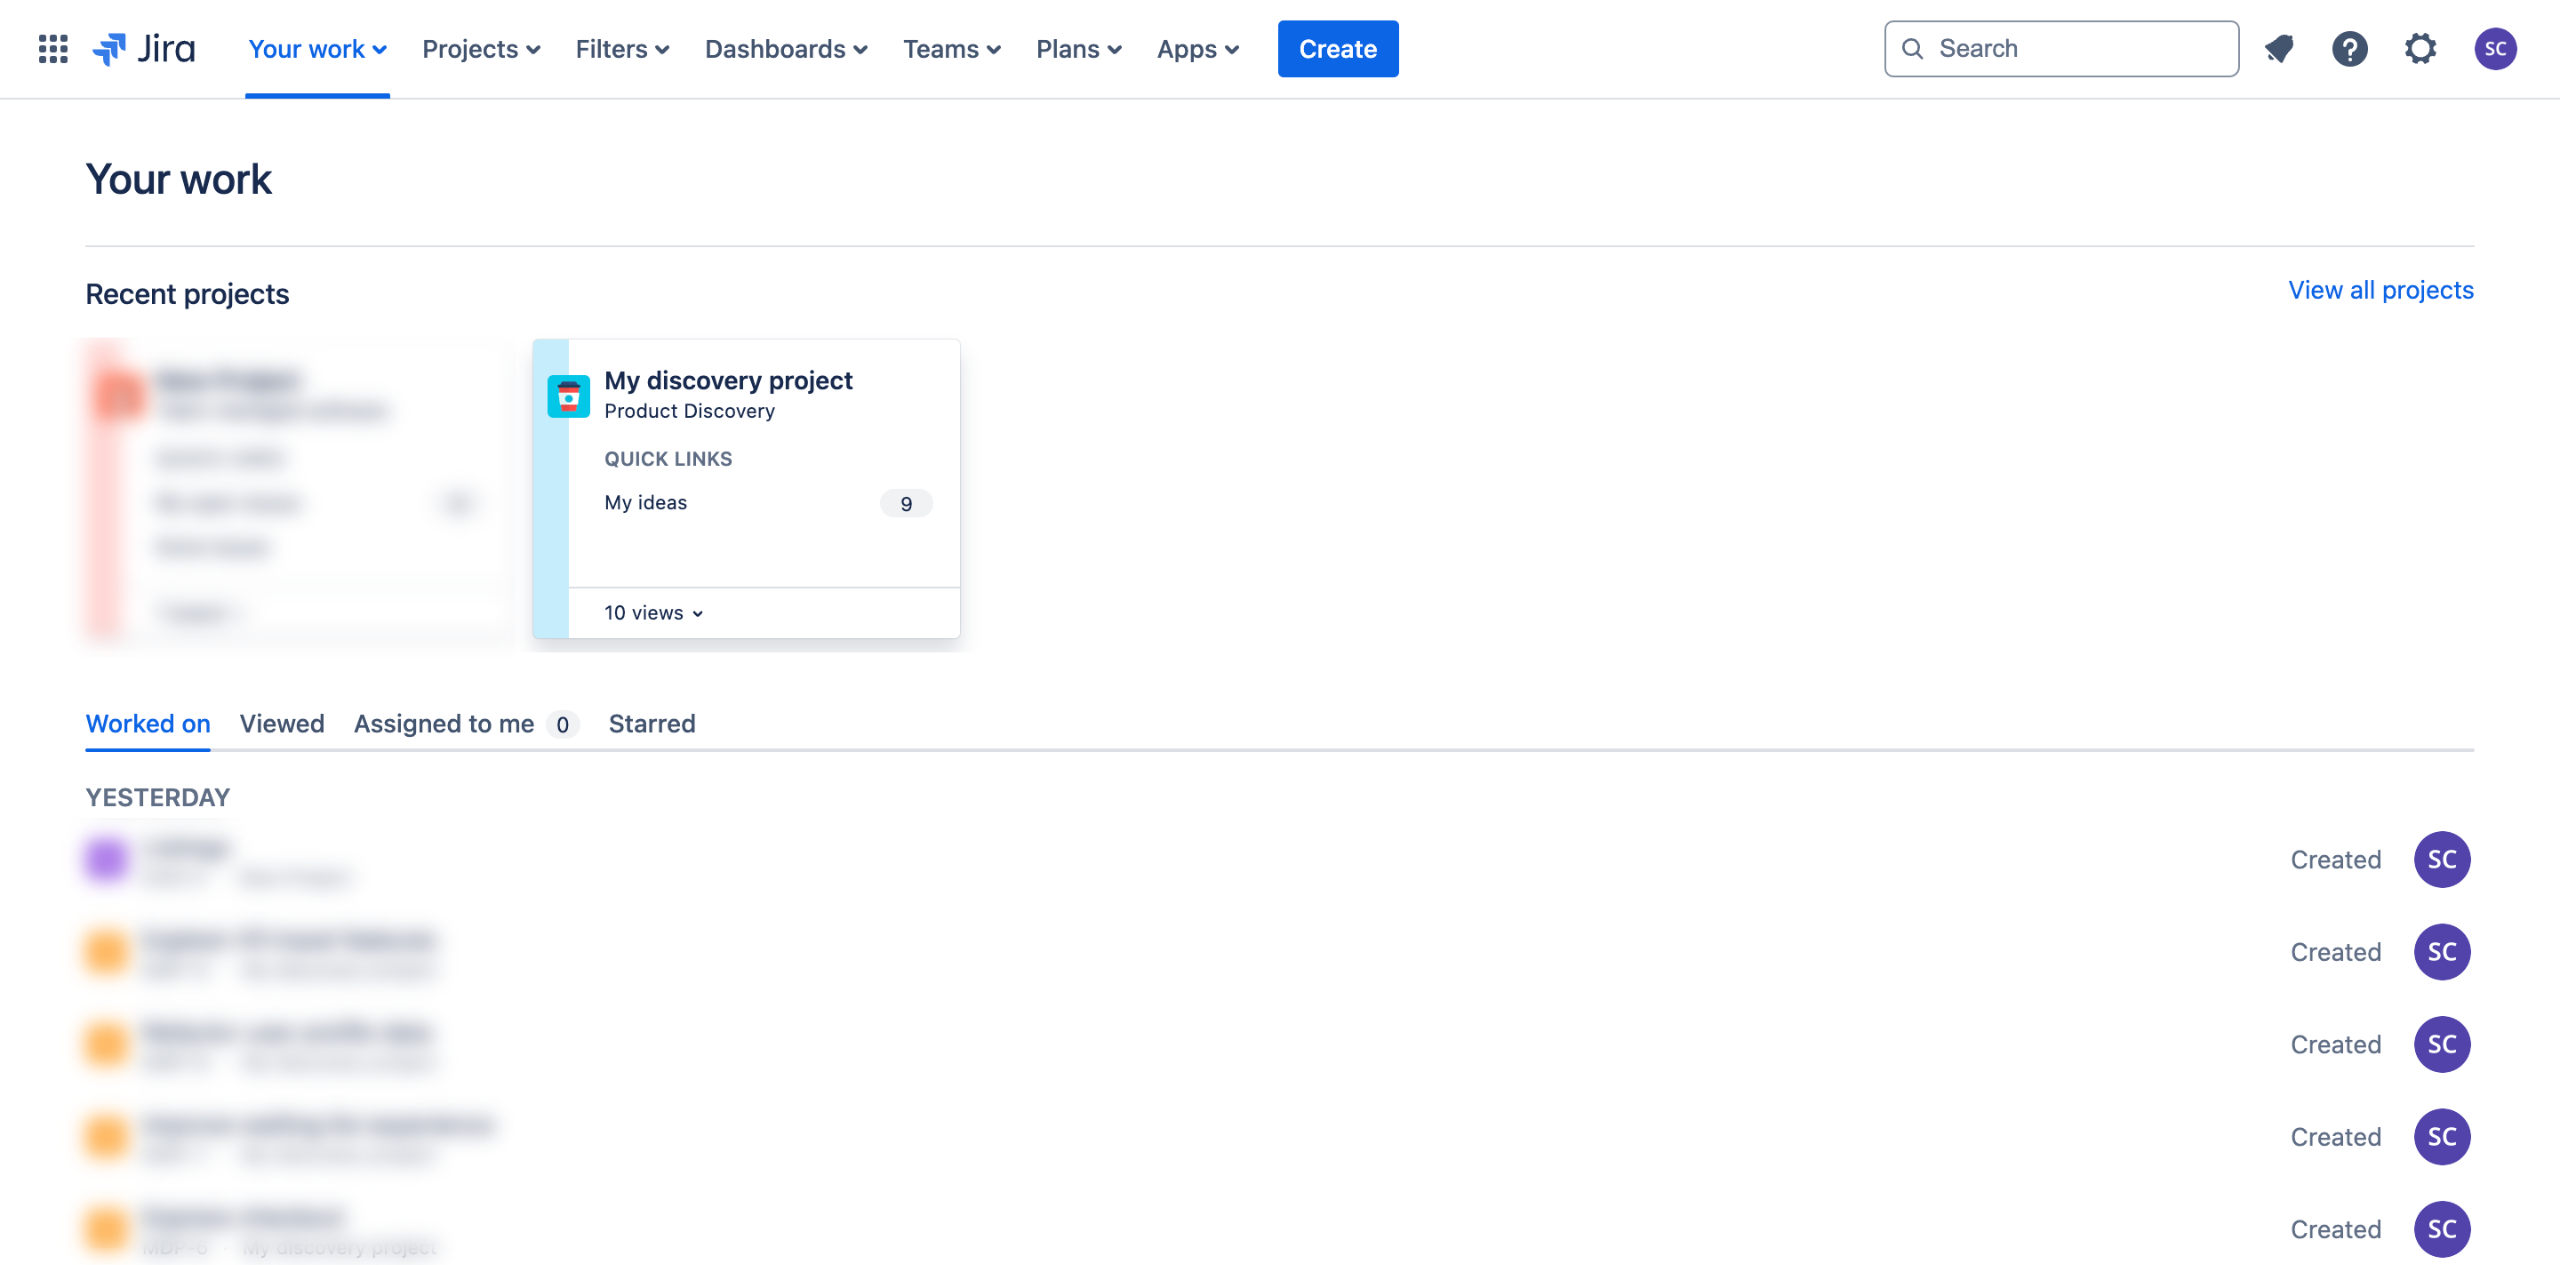Click the My discovery project cup icon
This screenshot has height=1265, width=2560.
pos(568,396)
